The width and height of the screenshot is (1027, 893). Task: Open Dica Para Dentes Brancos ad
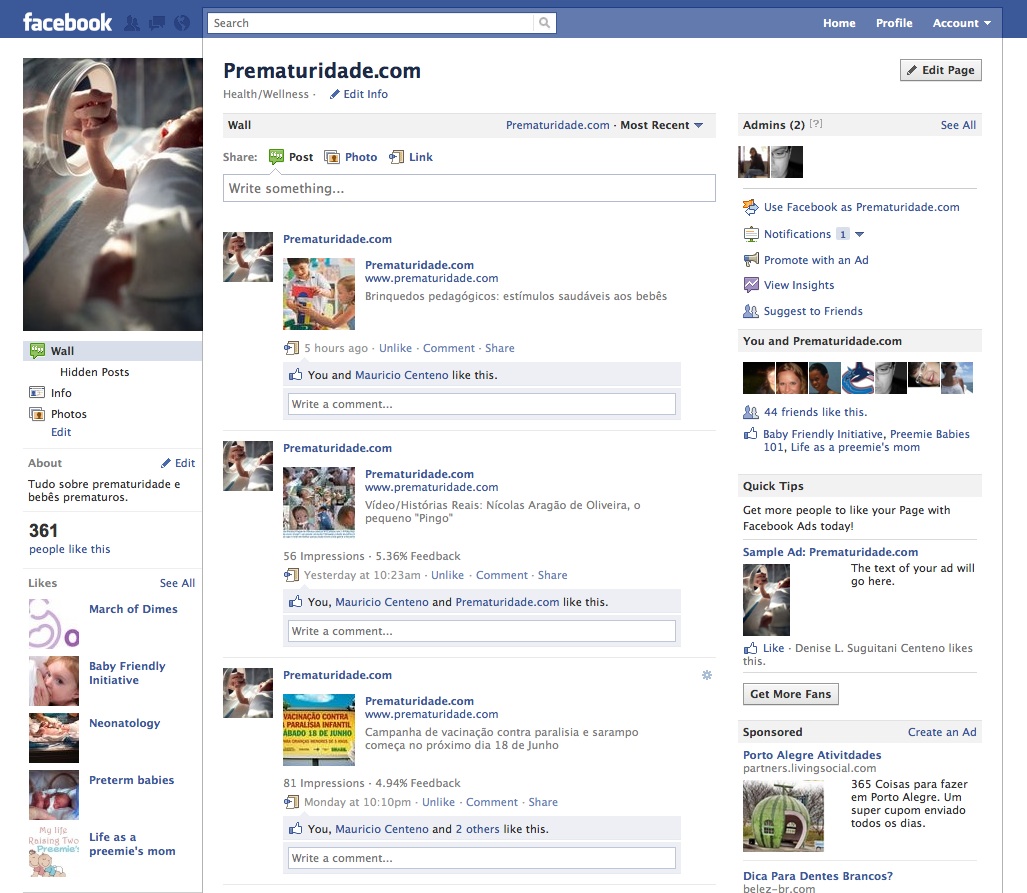[x=817, y=877]
